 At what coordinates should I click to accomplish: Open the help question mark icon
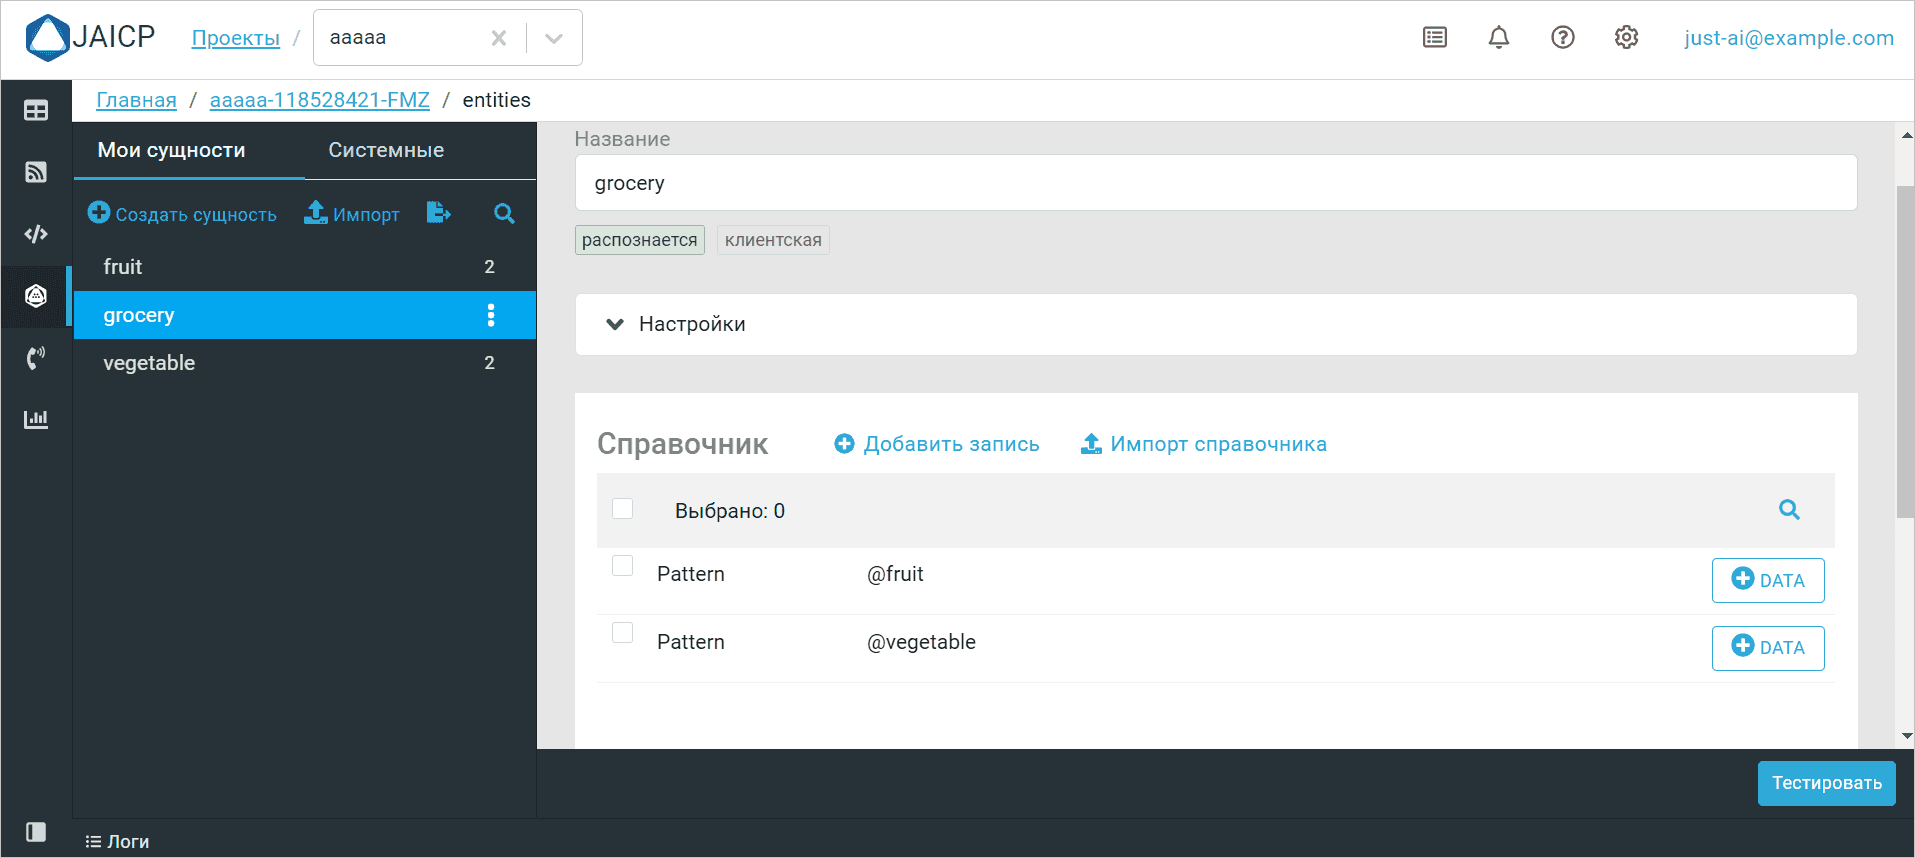click(1562, 38)
